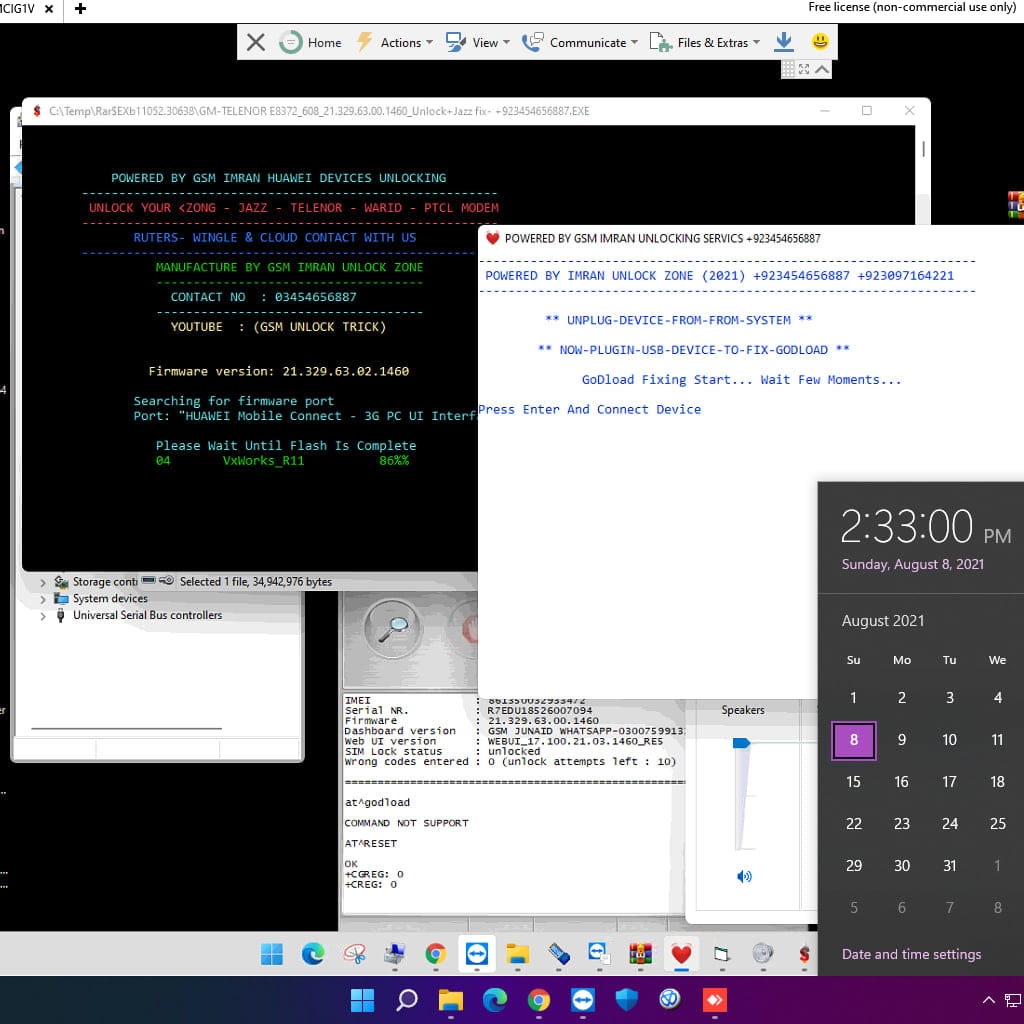Open Windows Security shield in taskbar
The width and height of the screenshot is (1024, 1024).
626,999
